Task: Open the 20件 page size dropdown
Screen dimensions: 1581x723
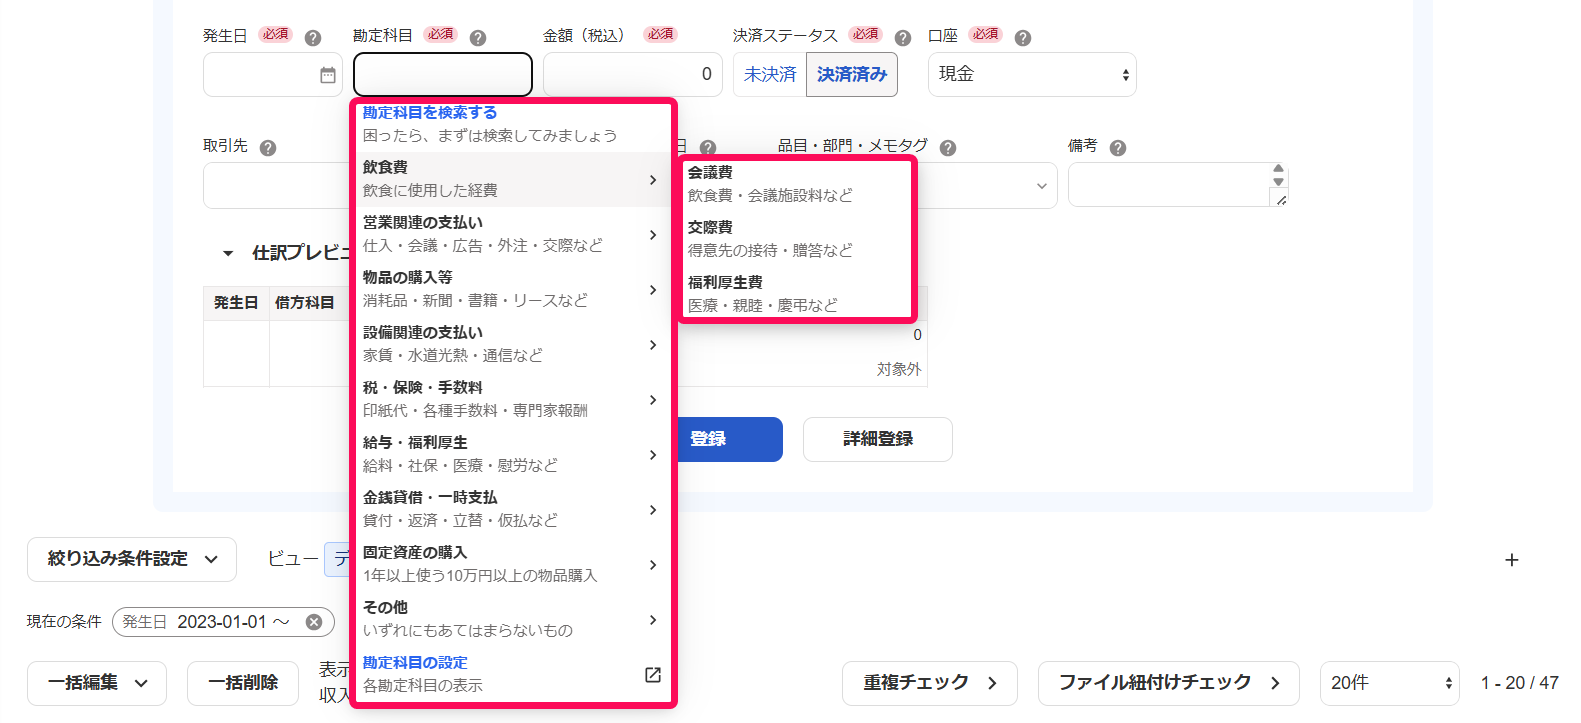Action: (1390, 683)
